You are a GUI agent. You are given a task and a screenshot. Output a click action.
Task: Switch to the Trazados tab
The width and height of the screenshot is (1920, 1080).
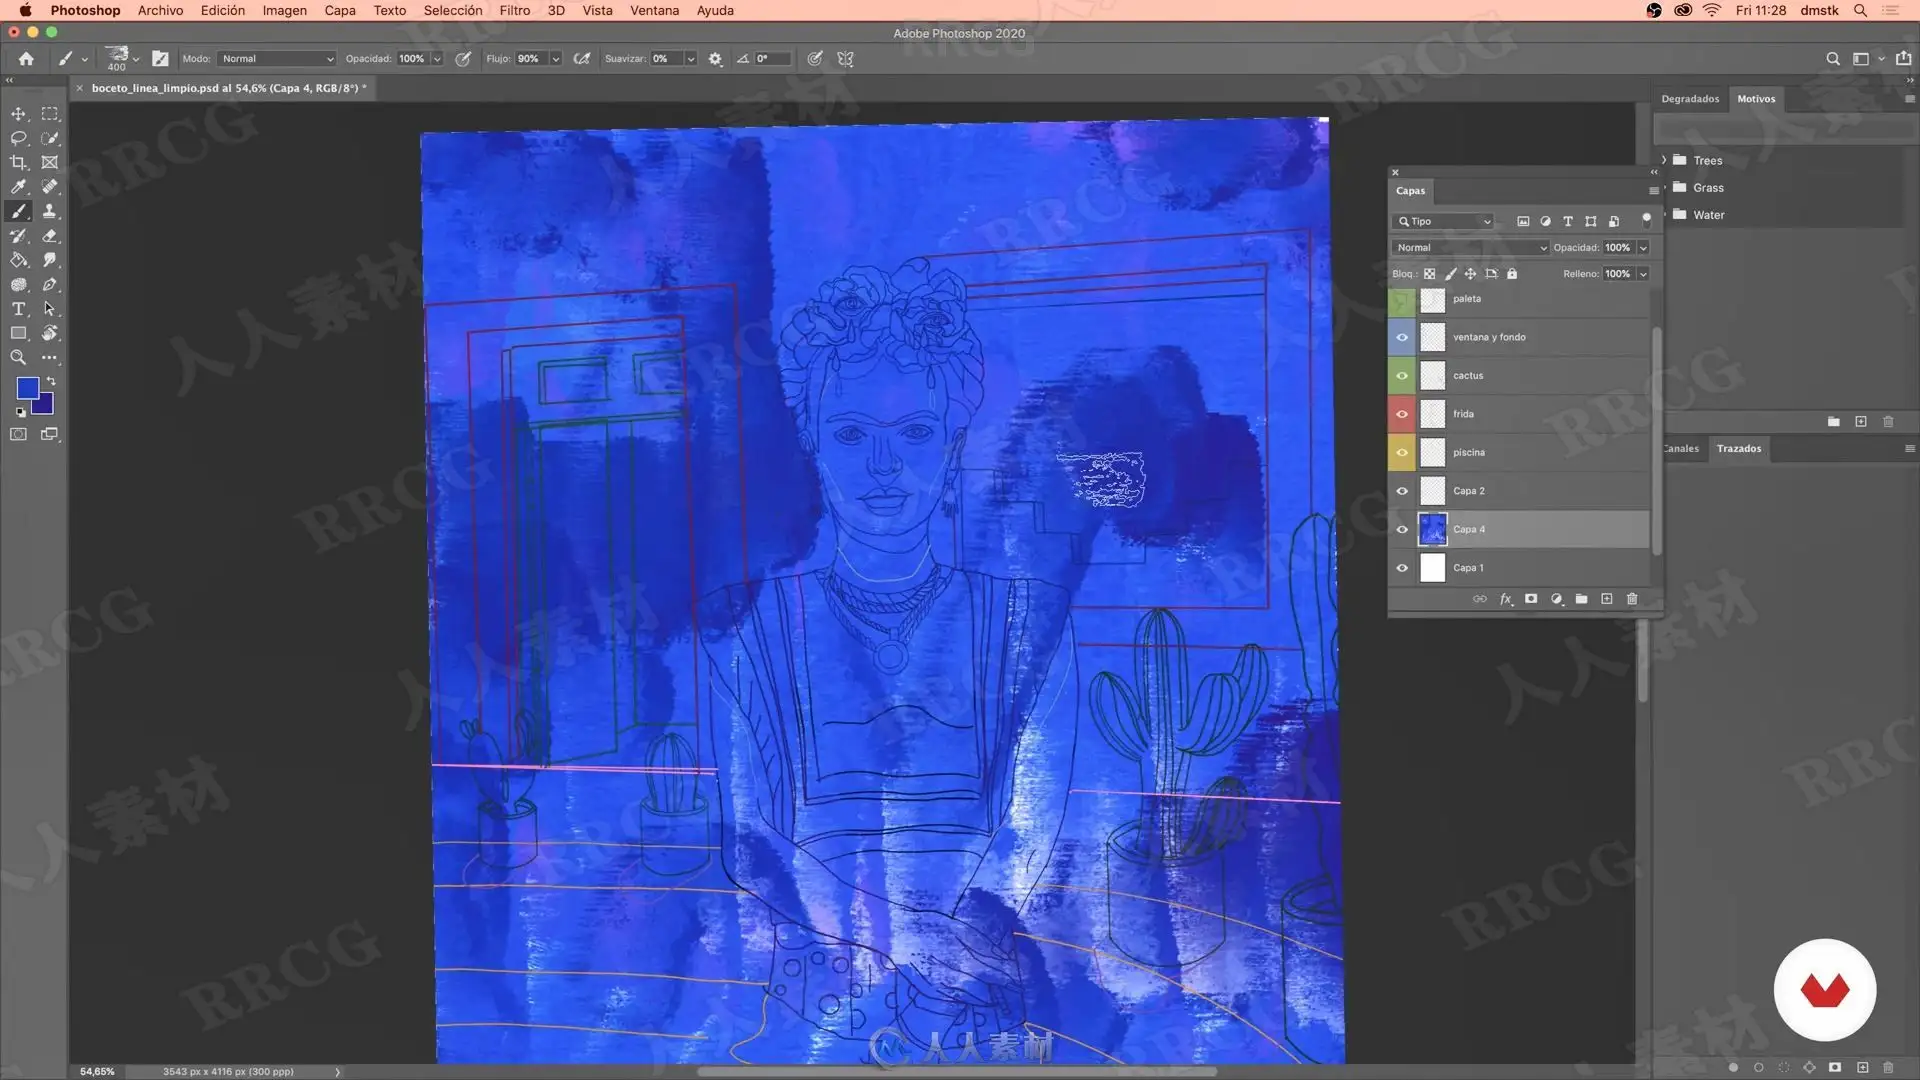click(x=1738, y=448)
